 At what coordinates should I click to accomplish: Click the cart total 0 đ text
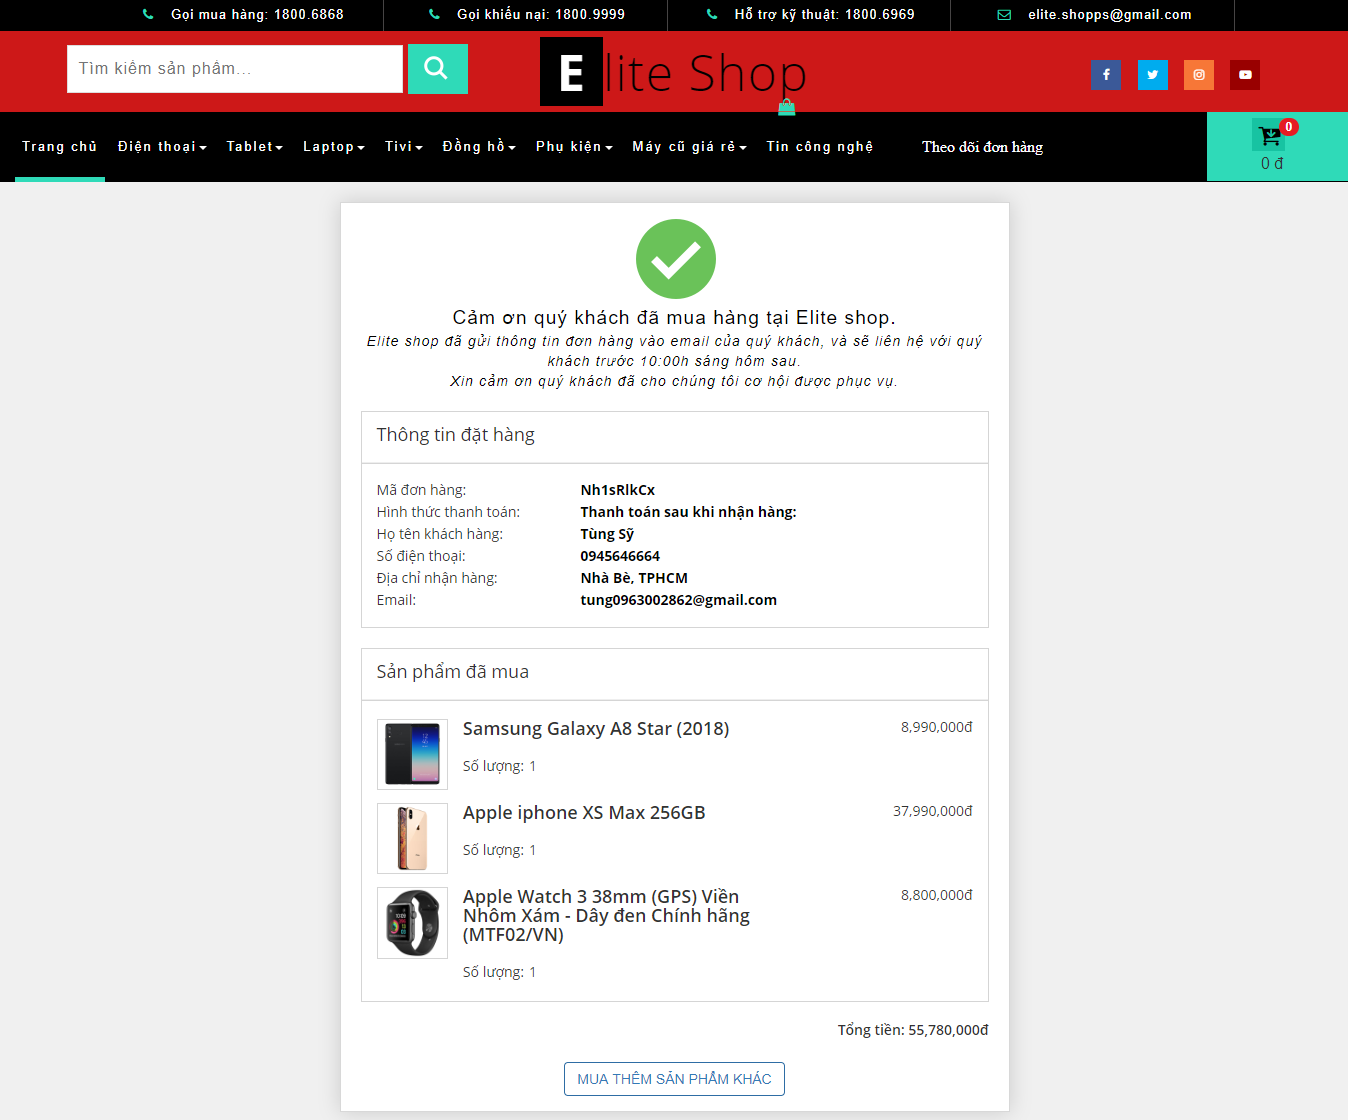1272,164
